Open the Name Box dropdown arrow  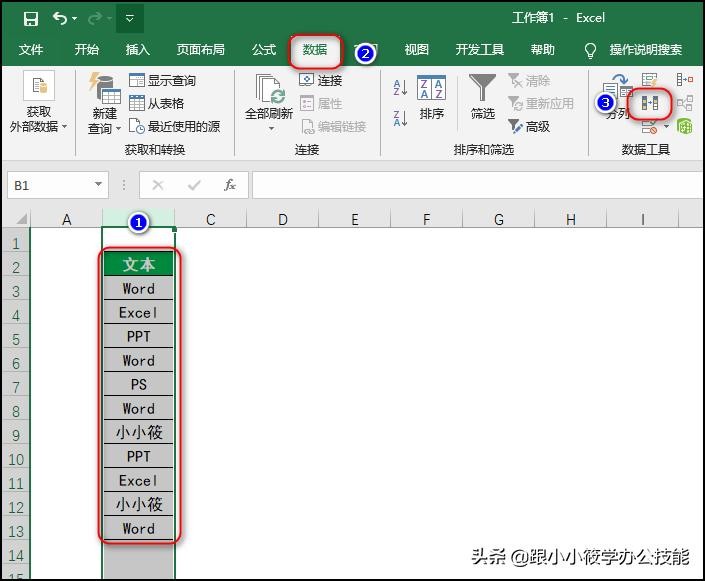tap(98, 185)
